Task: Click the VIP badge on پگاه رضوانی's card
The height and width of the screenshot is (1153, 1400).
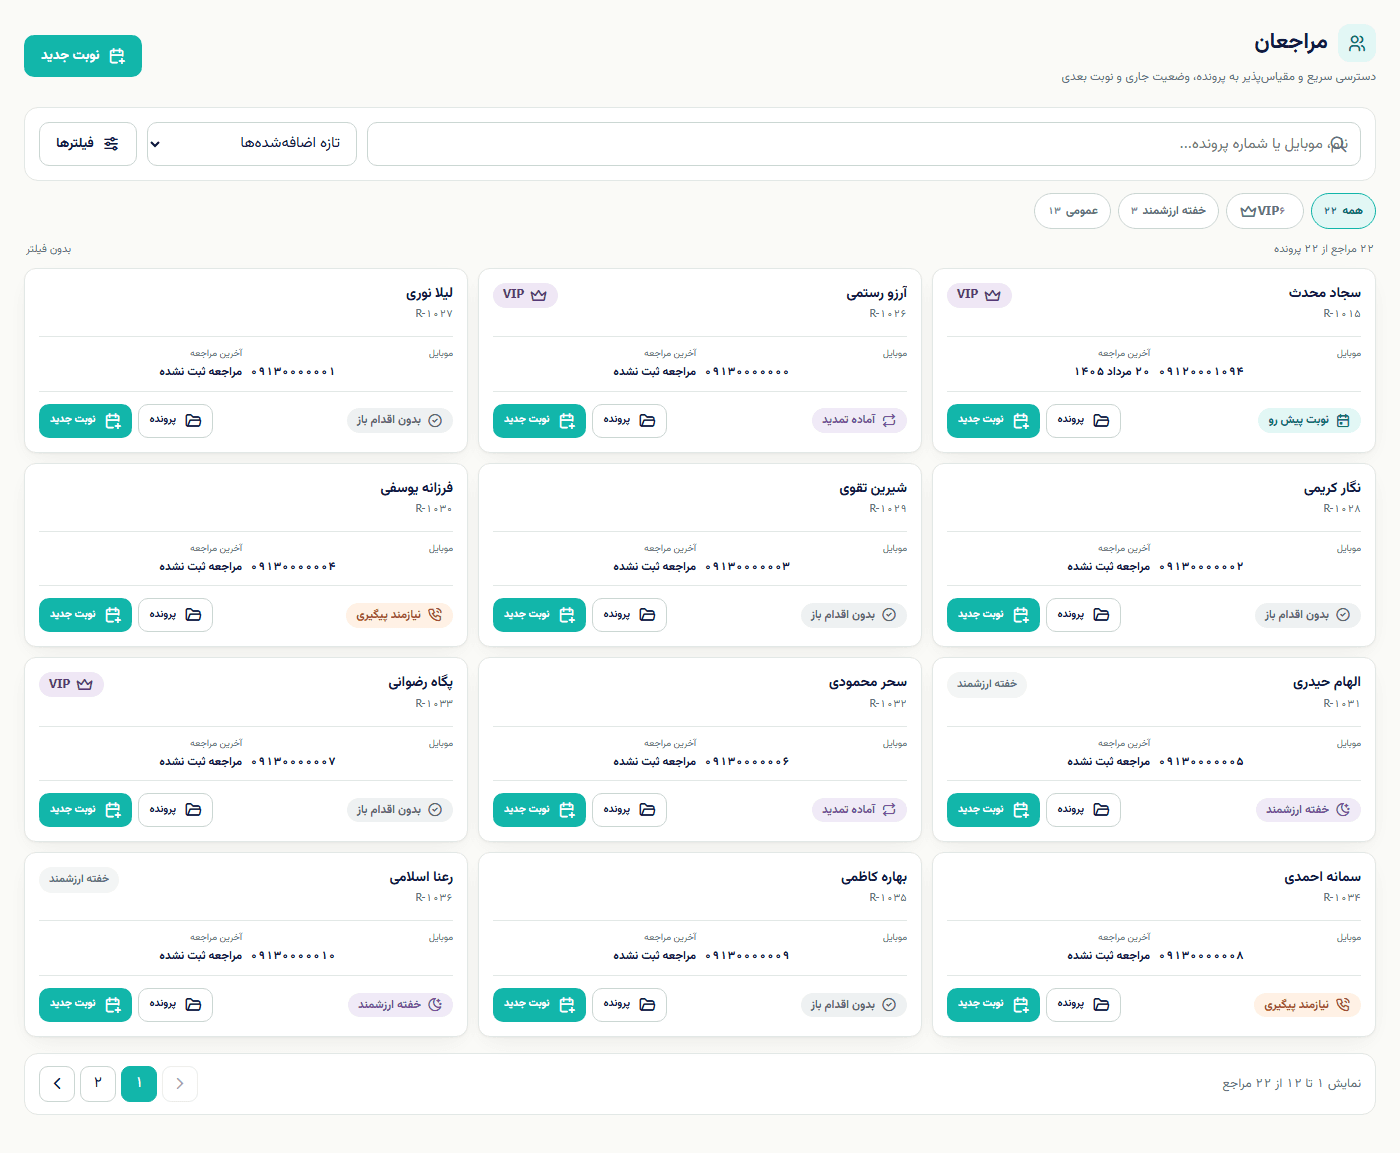Action: pos(71,684)
